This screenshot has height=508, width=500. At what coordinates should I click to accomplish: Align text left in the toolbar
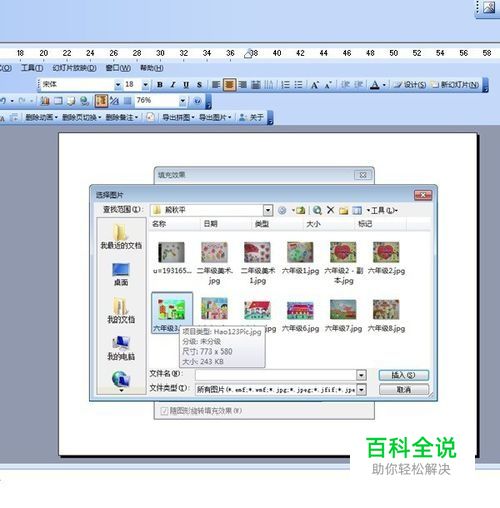(216, 85)
